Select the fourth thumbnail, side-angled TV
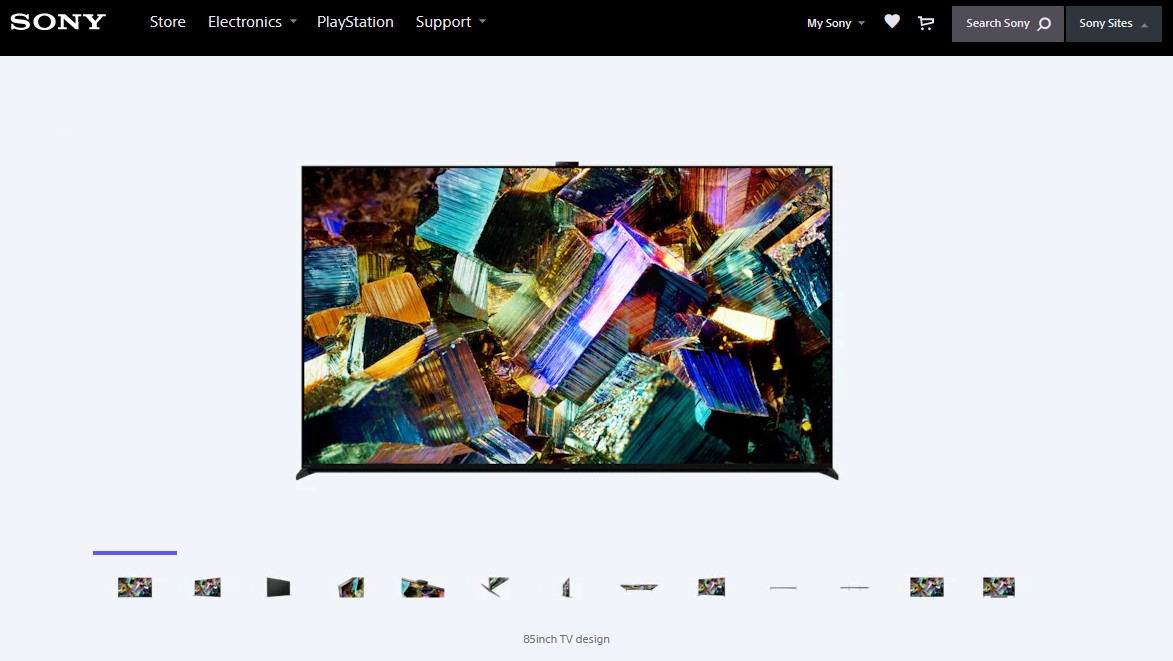The height and width of the screenshot is (661, 1173). 351,587
